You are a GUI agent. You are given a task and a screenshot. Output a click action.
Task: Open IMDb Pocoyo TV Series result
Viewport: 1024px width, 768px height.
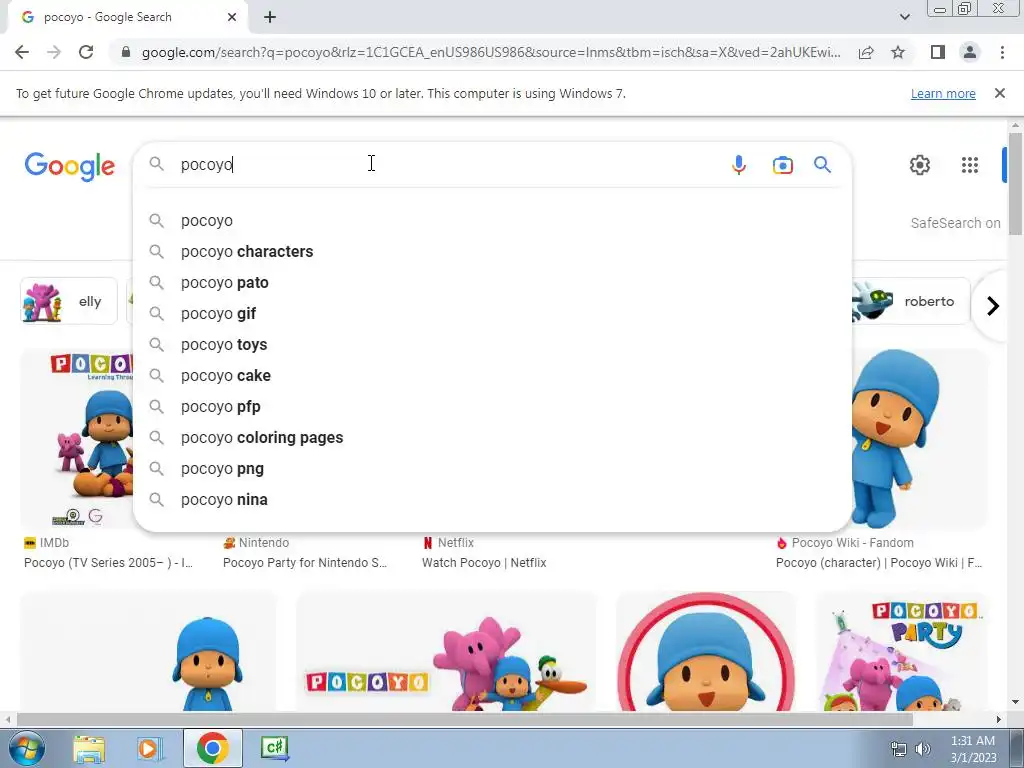[108, 563]
